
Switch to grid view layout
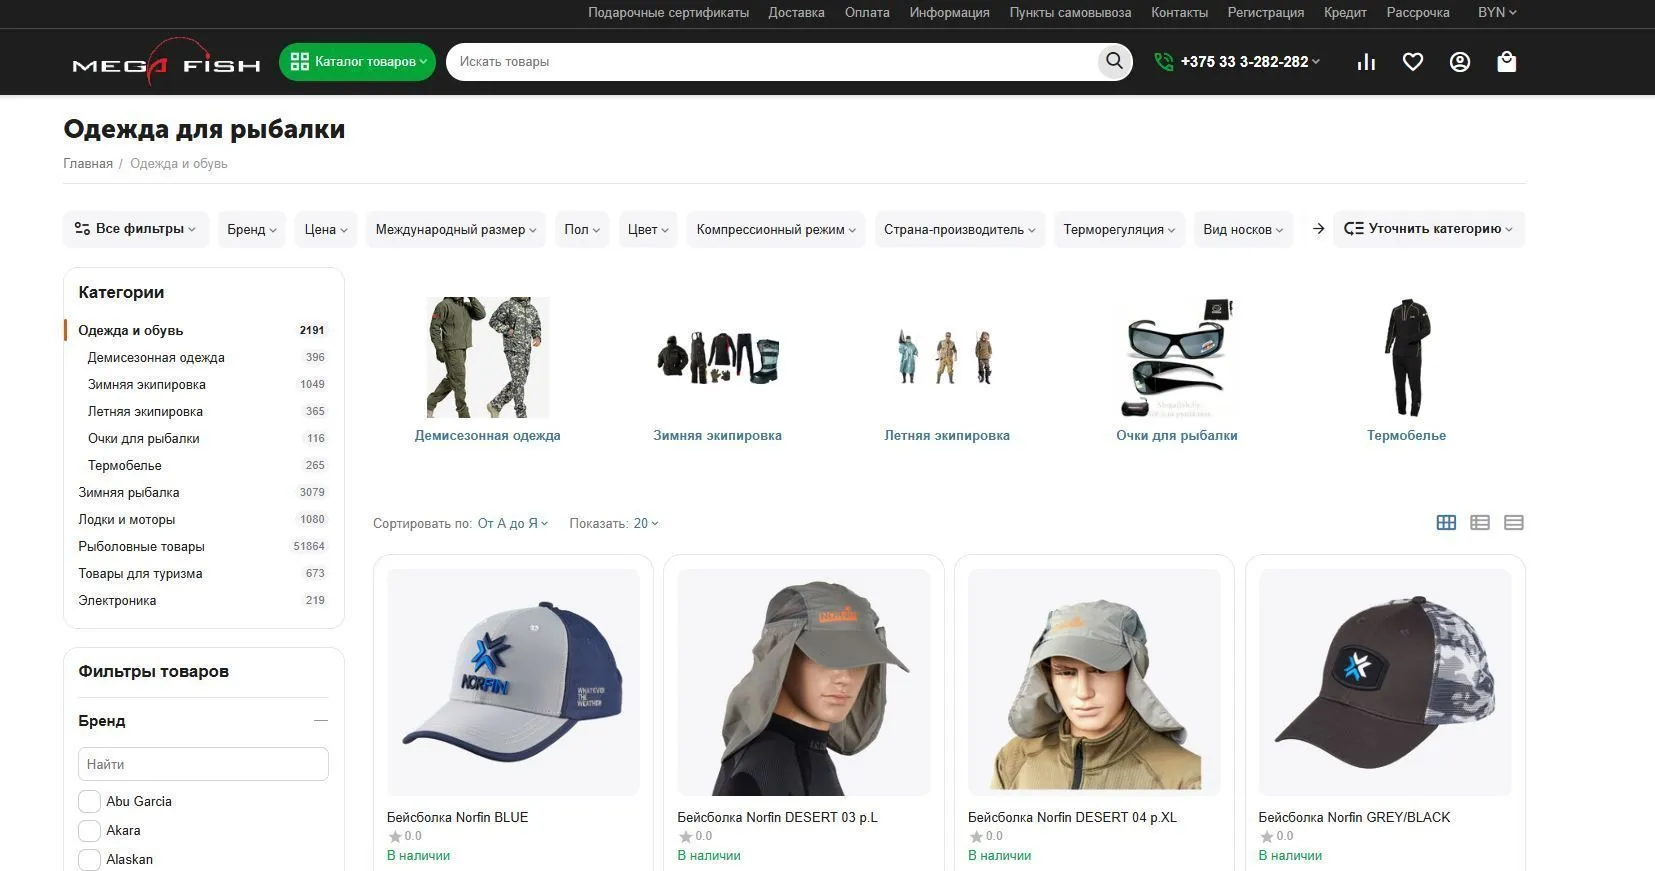click(x=1446, y=522)
